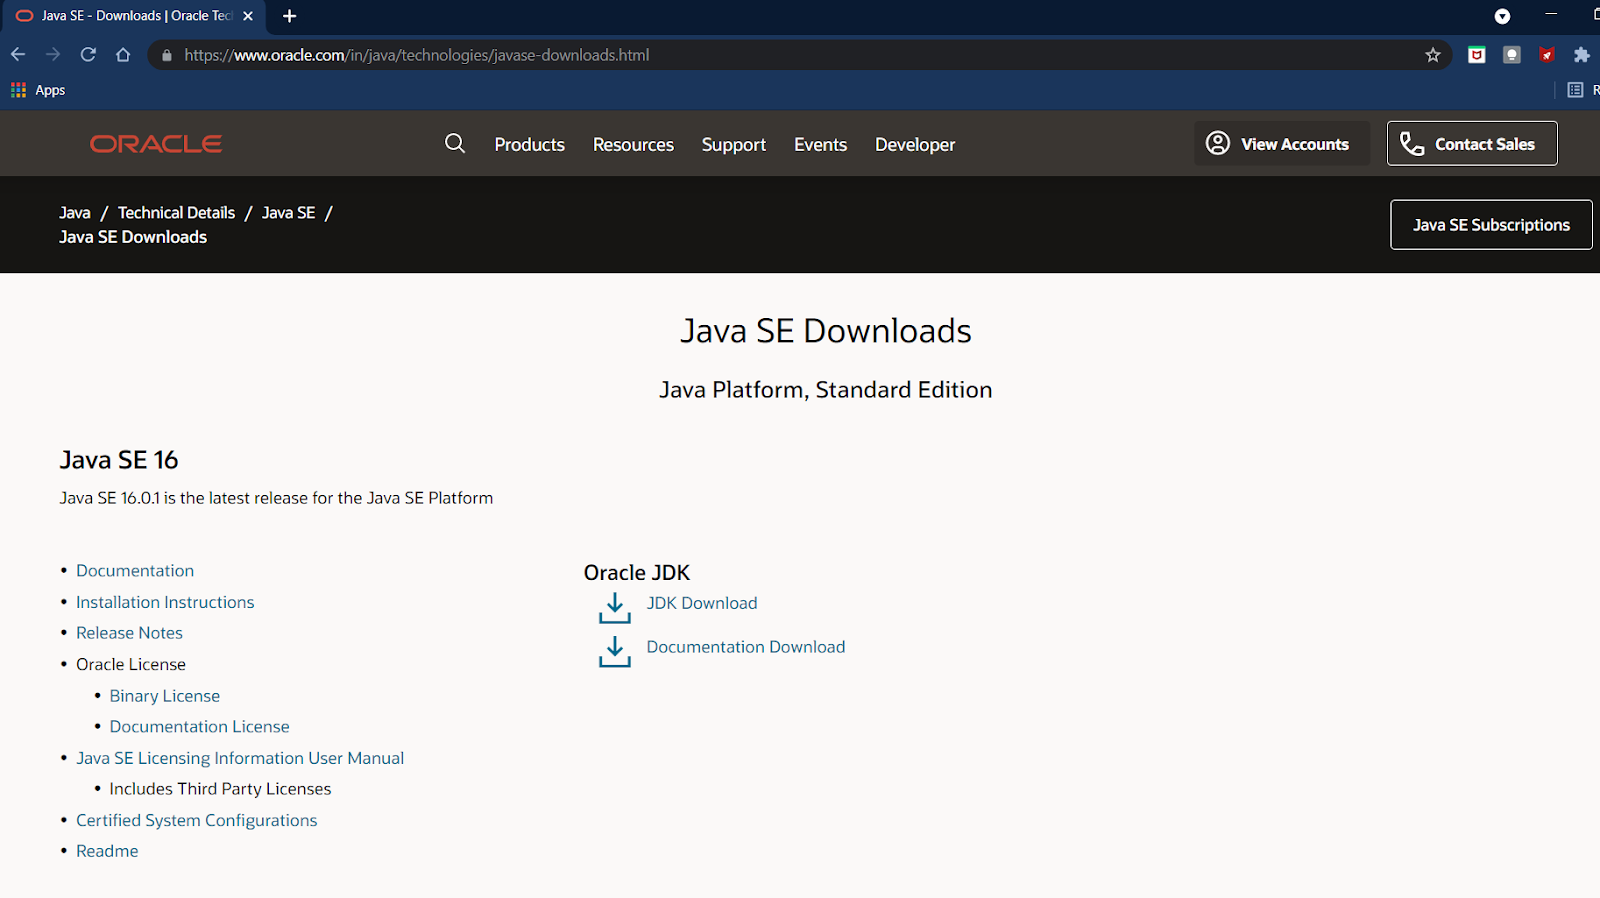Screen dimensions: 1600x898
Task: Open the Documentation License link
Action: pos(200,727)
